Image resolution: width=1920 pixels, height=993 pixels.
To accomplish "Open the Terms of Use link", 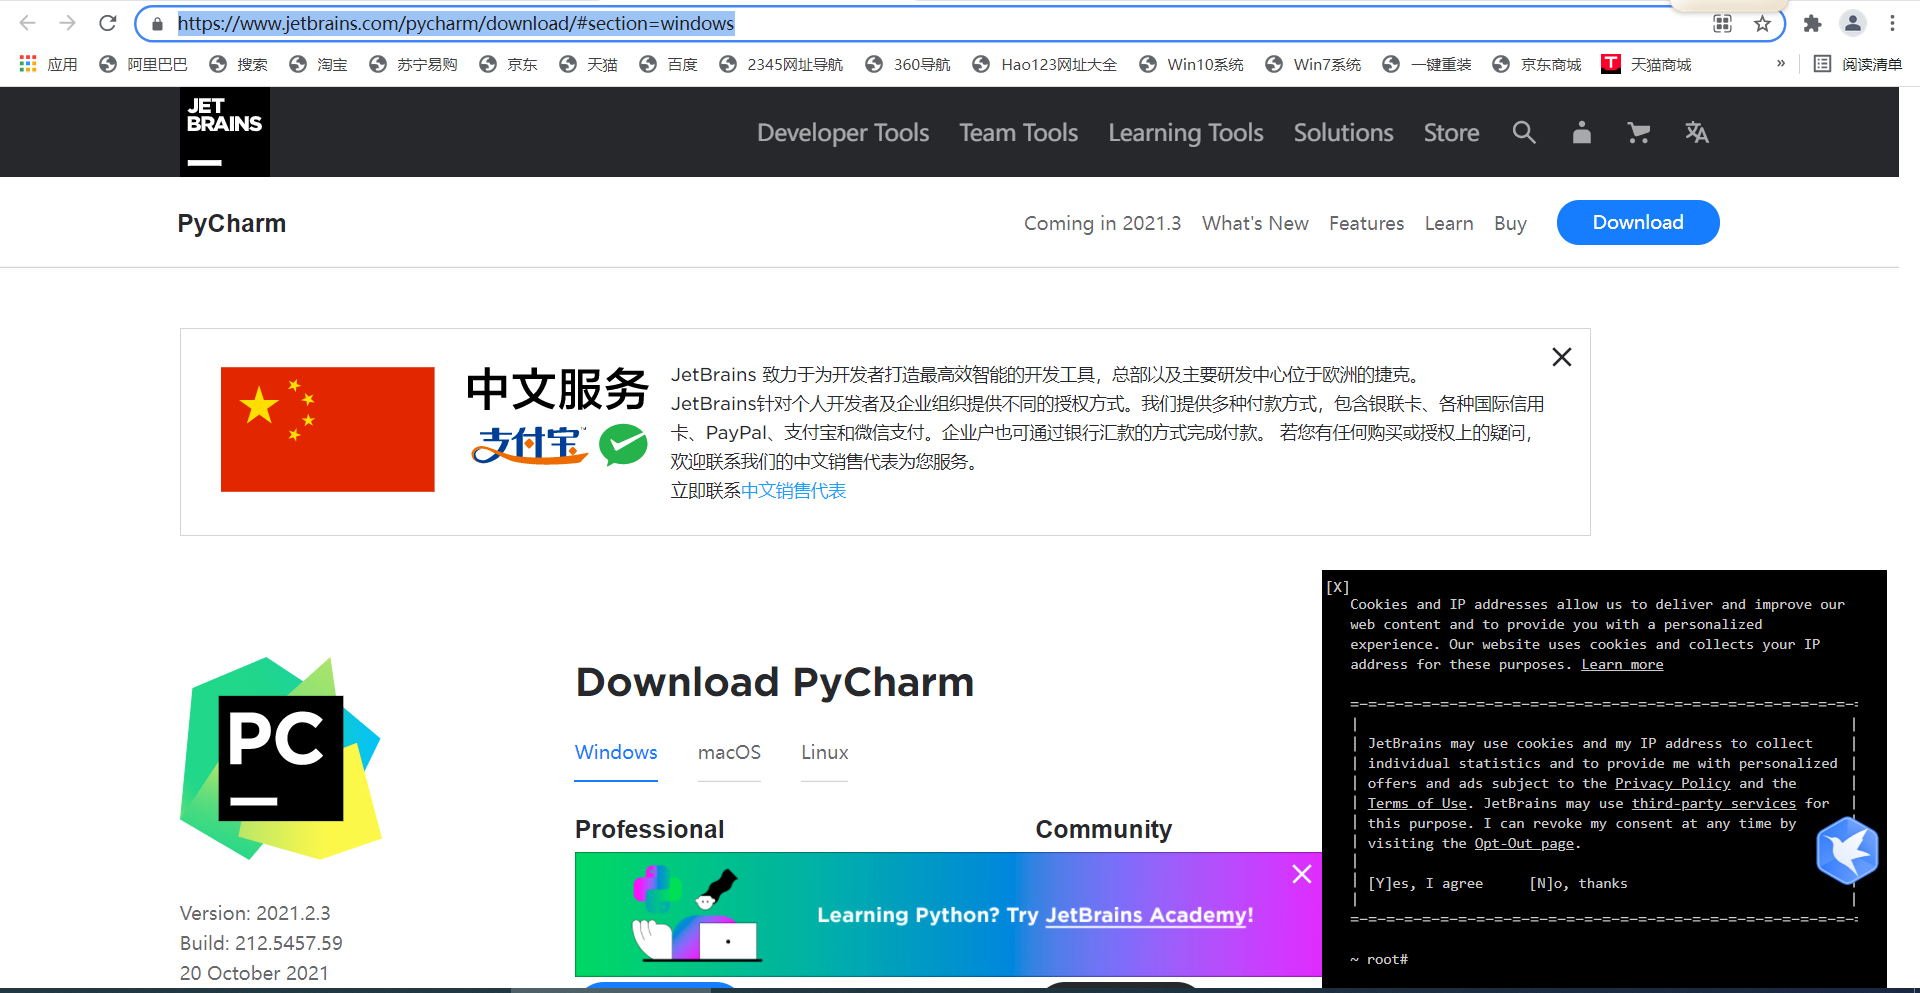I will (1417, 803).
